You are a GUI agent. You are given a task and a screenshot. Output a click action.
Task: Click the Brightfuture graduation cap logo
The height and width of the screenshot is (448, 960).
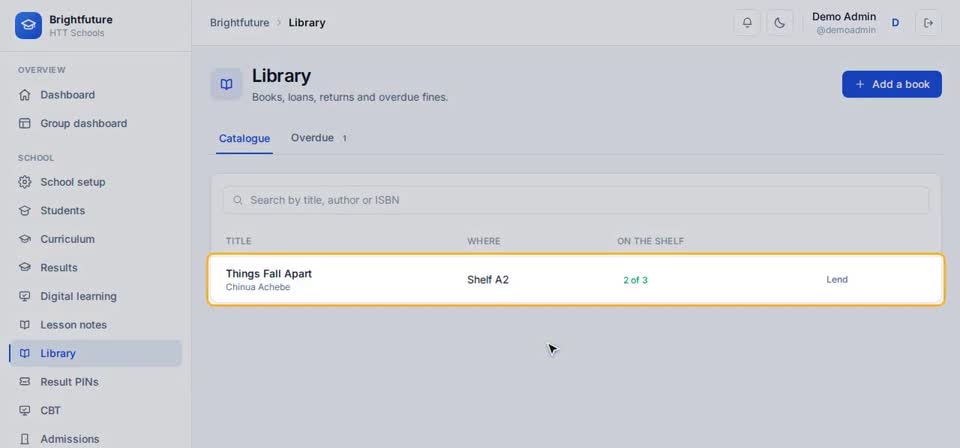click(x=28, y=26)
